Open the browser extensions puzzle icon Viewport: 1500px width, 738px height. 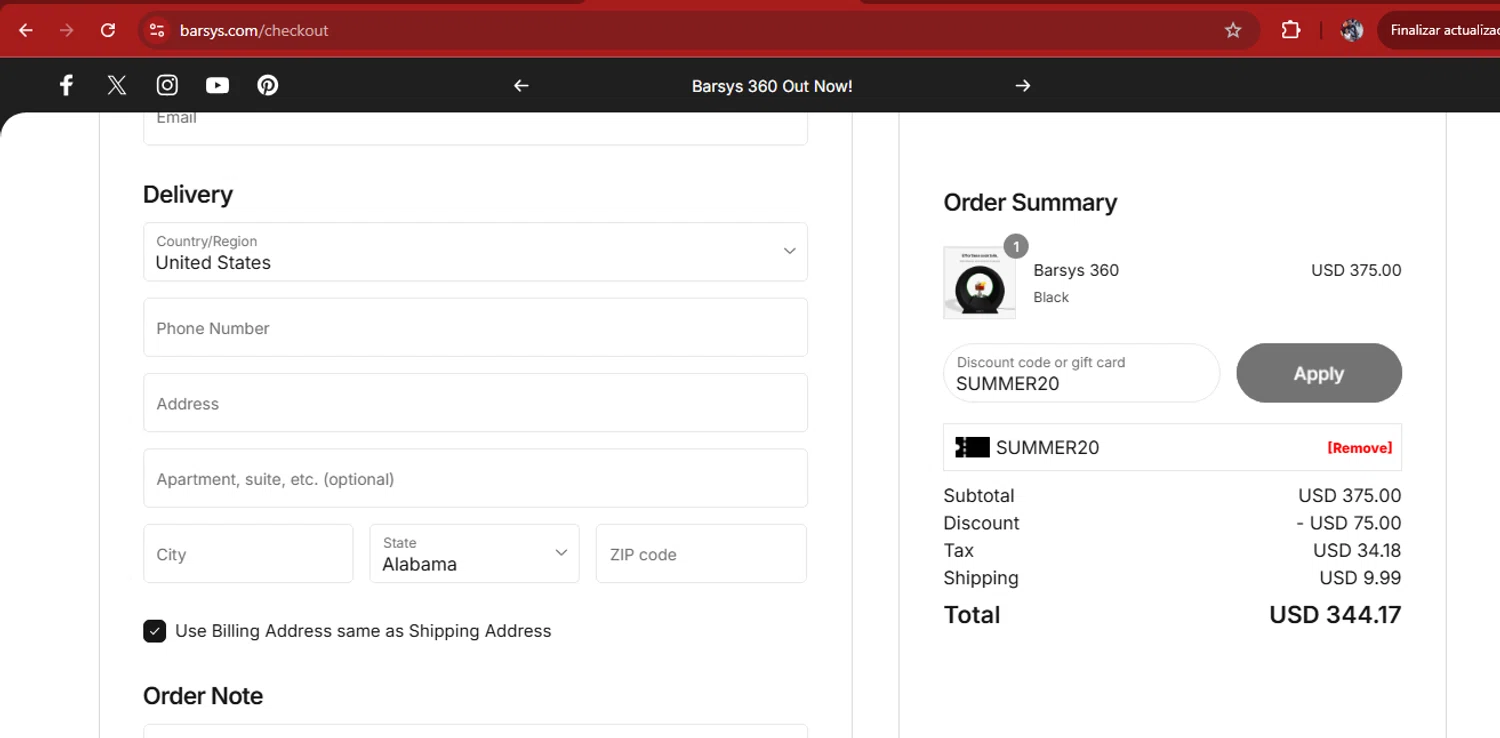coord(1291,30)
